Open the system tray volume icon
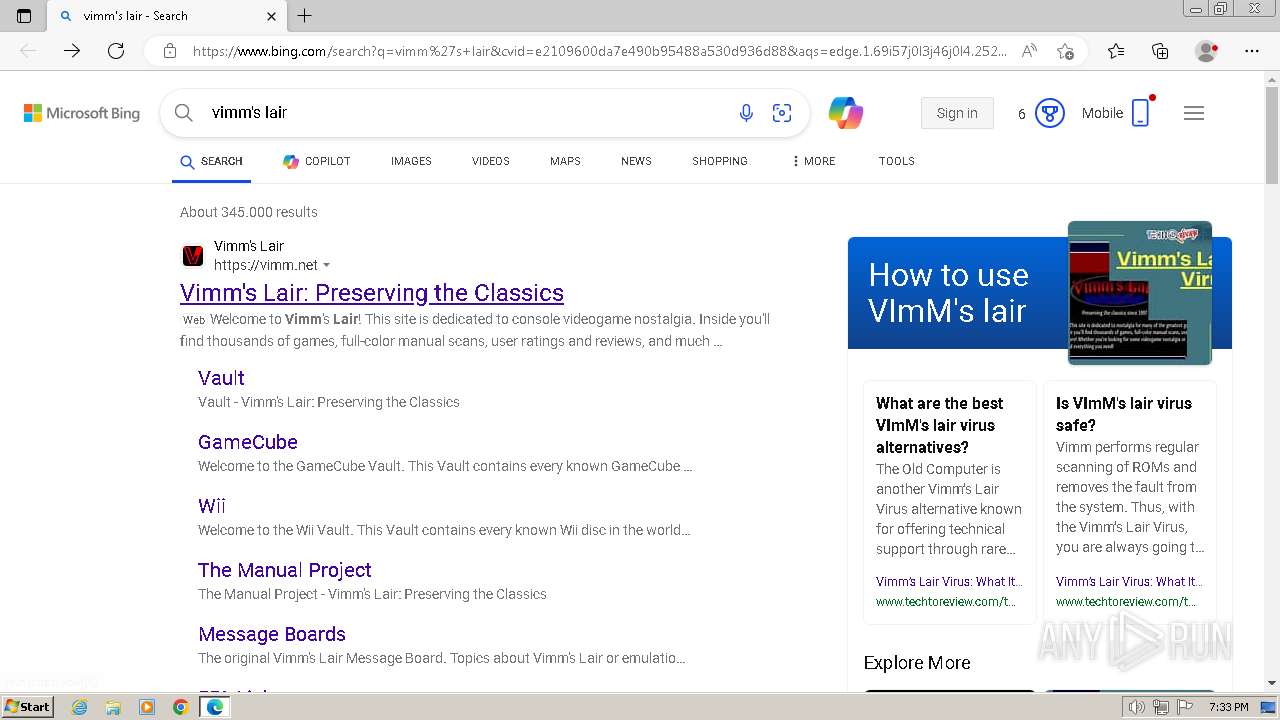Screen dimensions: 1280x720 click(1136, 707)
